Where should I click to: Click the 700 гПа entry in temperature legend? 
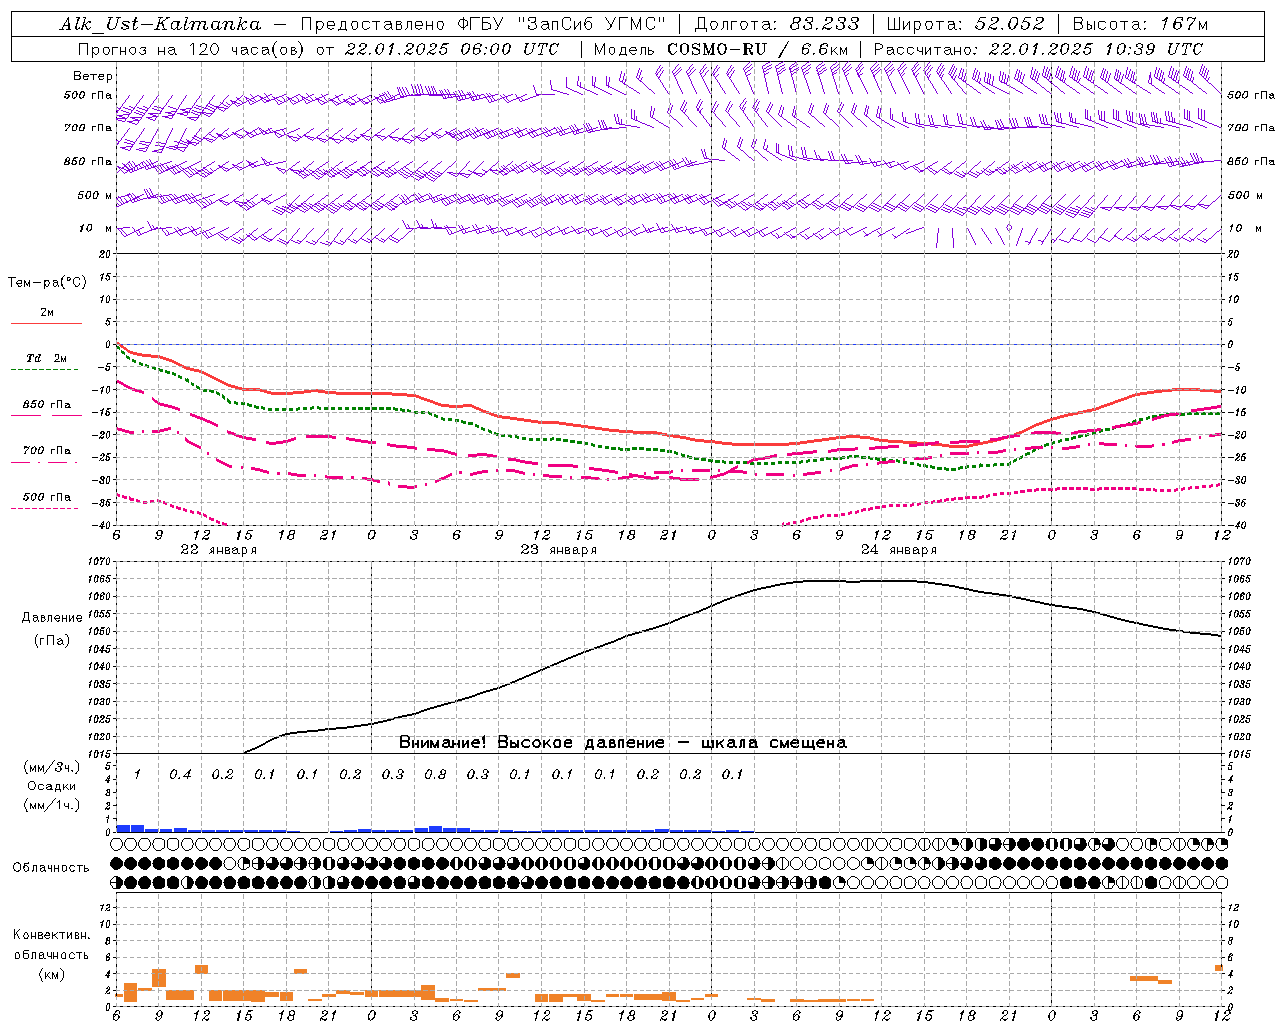[46, 451]
